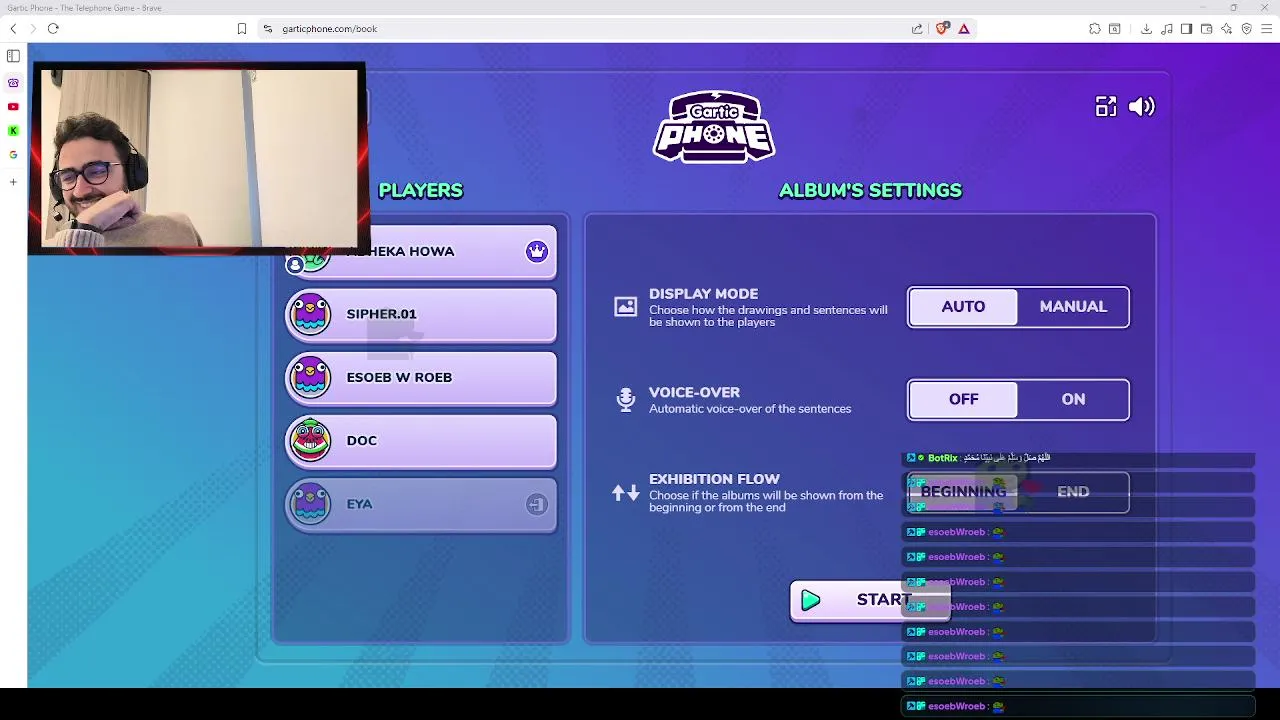Select player SIPHER.01 row

[421, 315]
